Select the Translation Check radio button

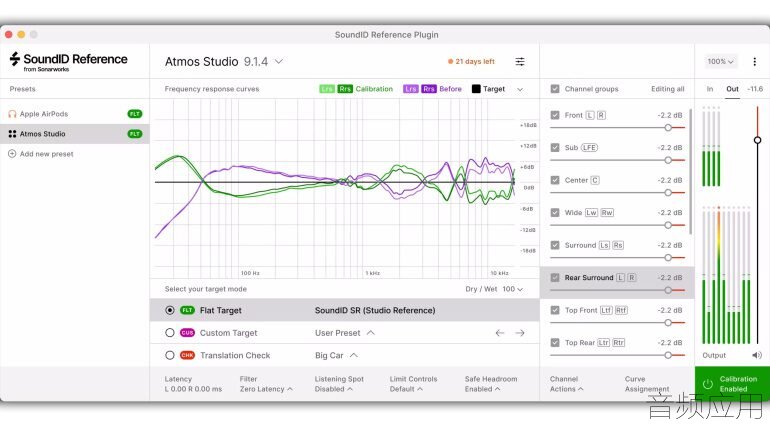tap(170, 355)
